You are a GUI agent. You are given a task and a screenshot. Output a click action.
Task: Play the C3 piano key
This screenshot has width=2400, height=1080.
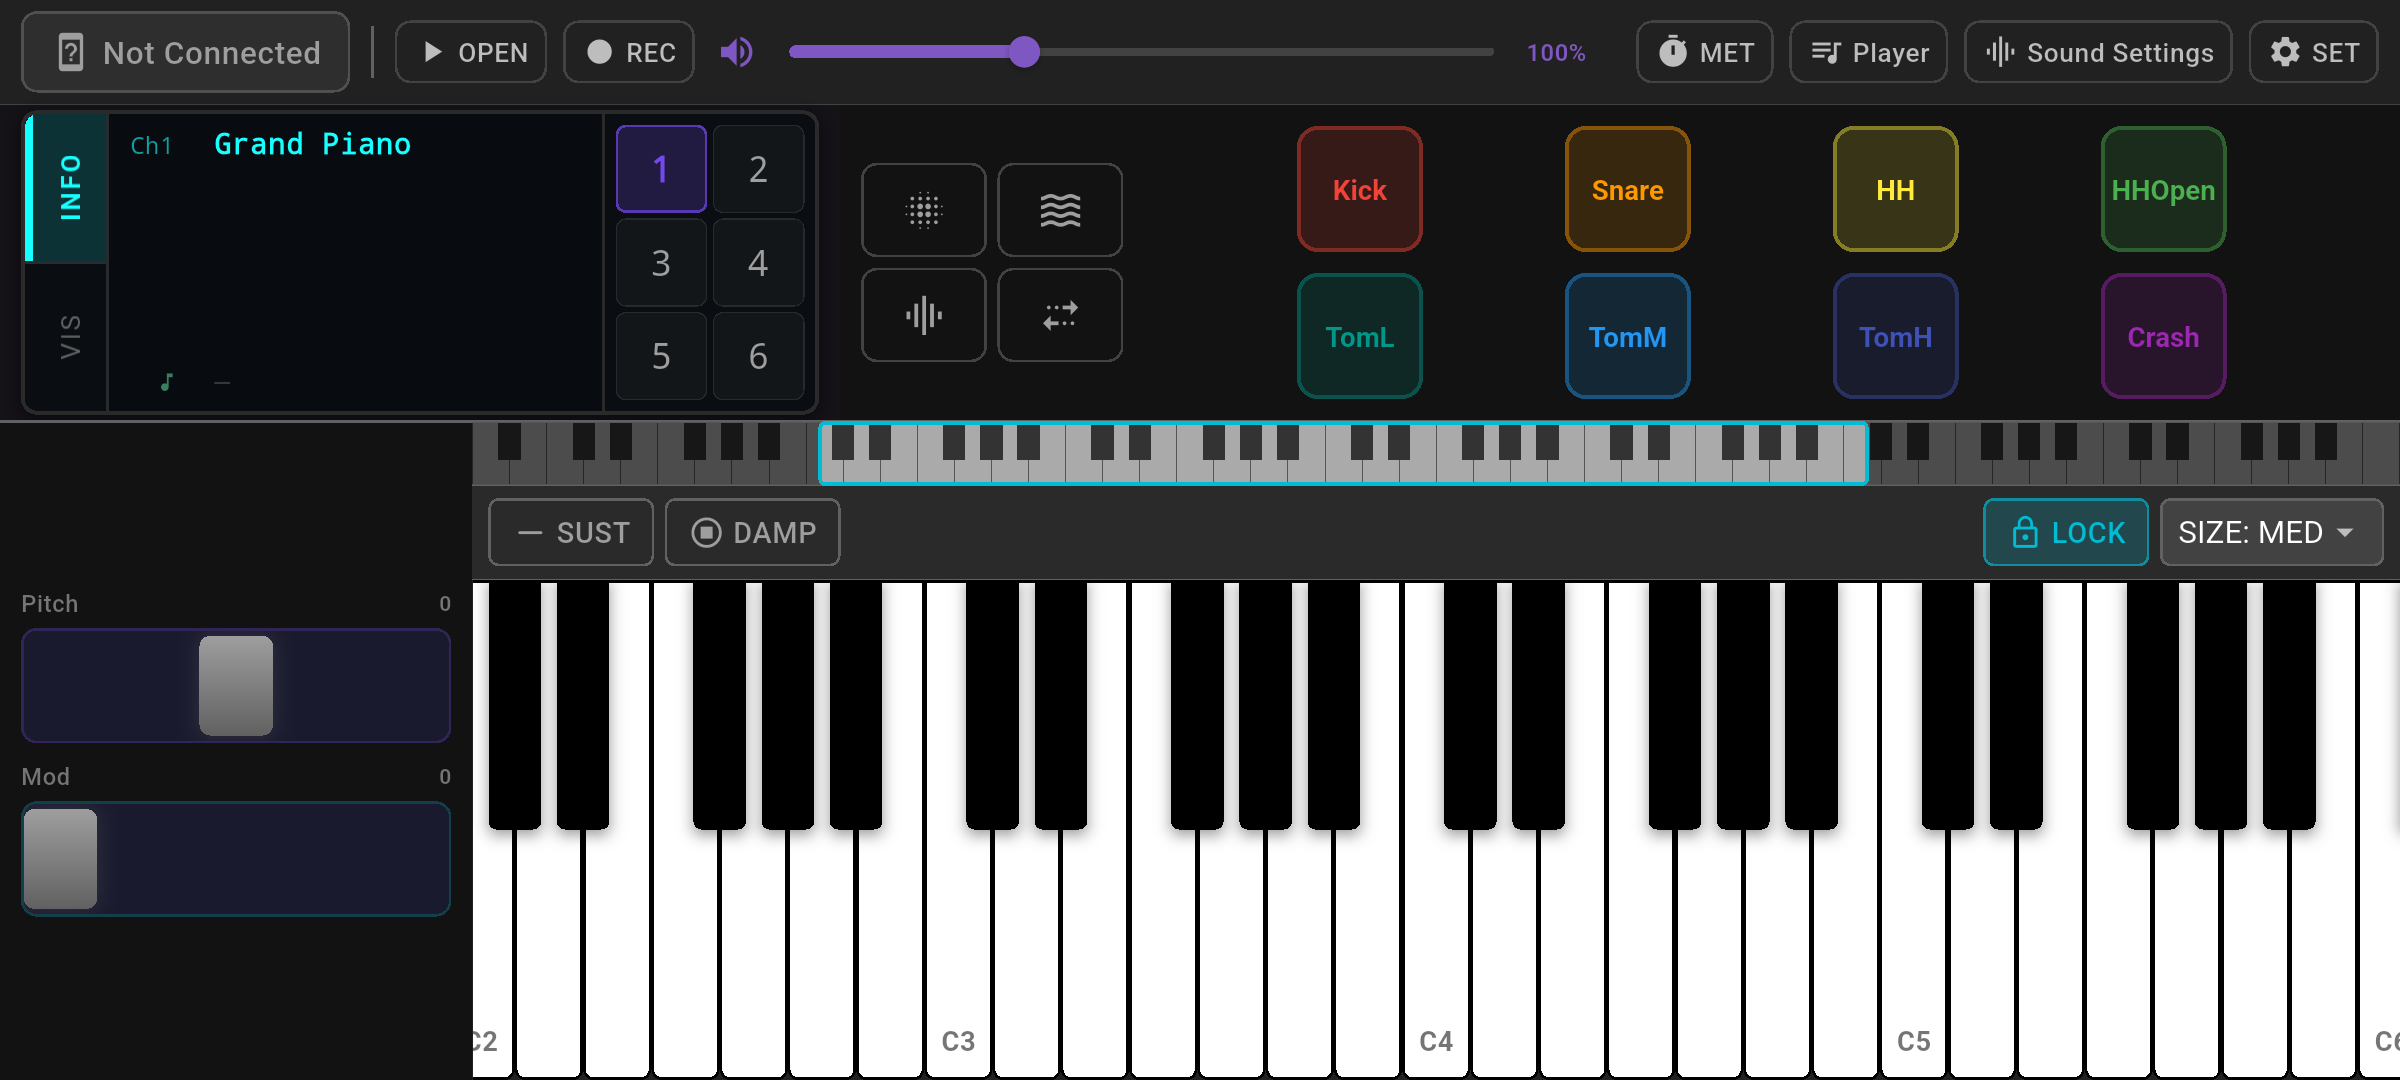(958, 950)
